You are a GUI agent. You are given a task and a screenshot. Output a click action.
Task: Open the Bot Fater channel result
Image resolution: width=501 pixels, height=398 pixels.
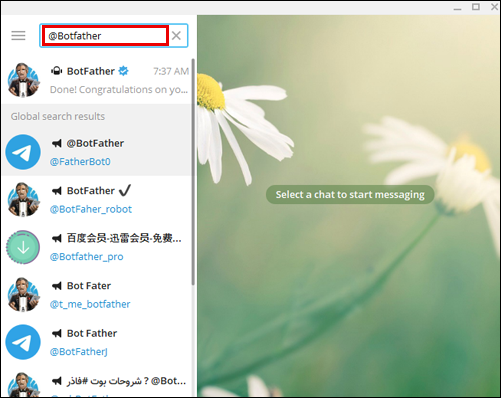tap(96, 295)
